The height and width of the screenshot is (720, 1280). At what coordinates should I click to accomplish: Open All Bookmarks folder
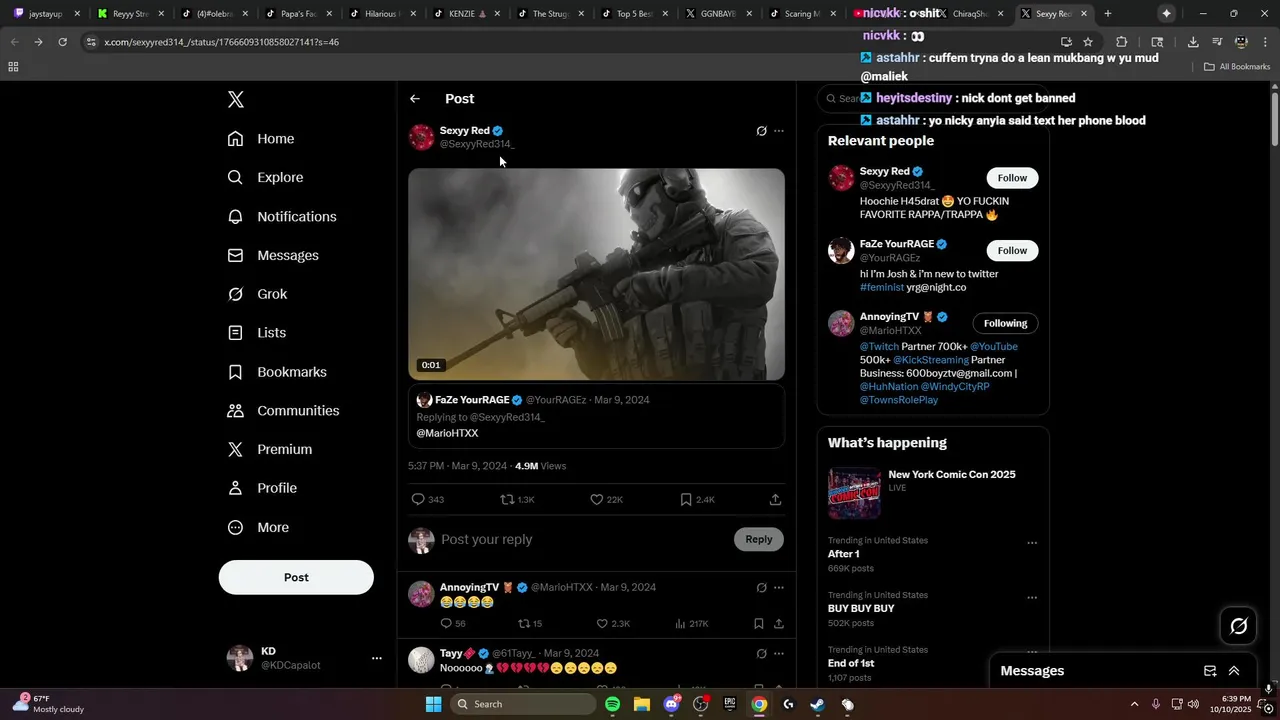point(1237,67)
